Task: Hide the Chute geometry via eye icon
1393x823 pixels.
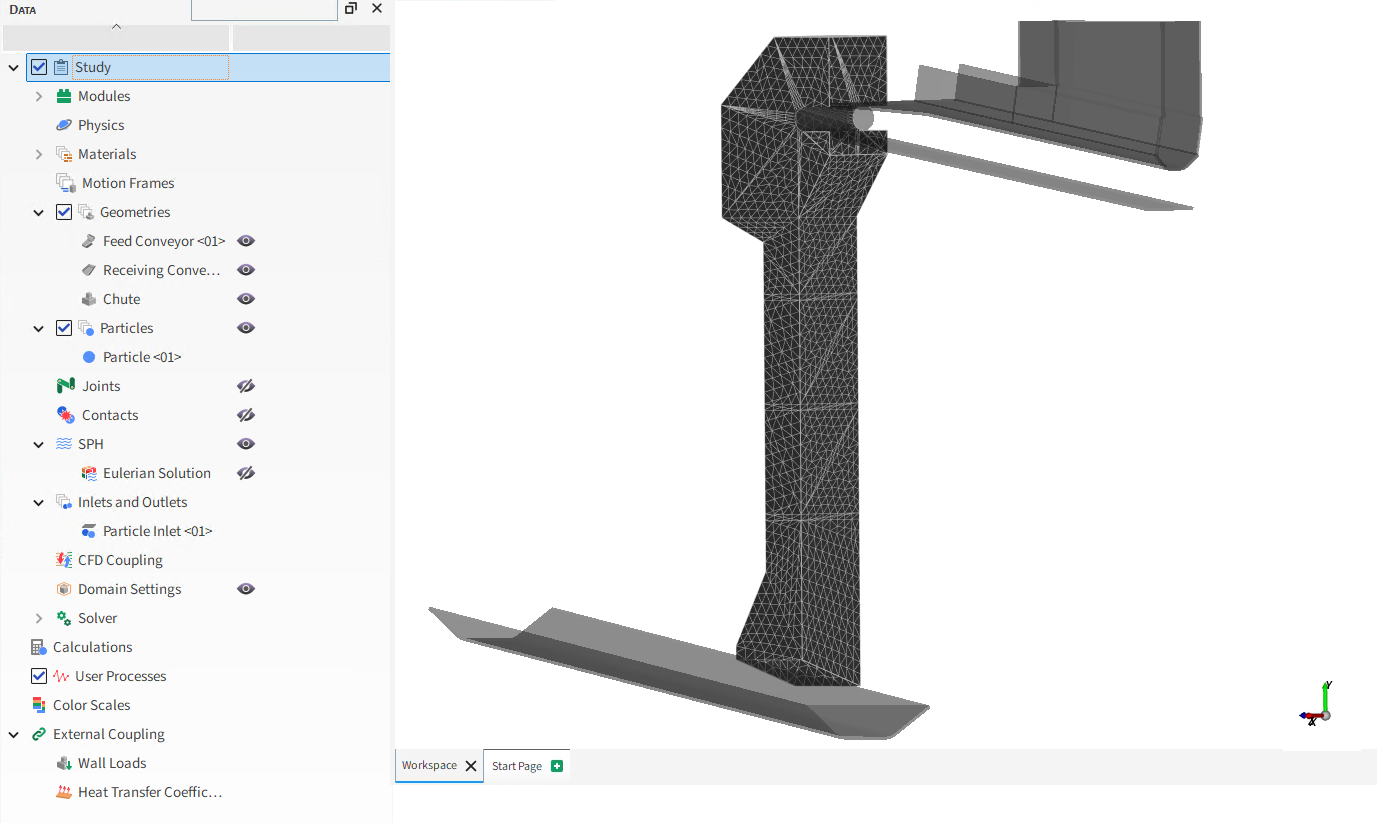Action: pos(246,299)
